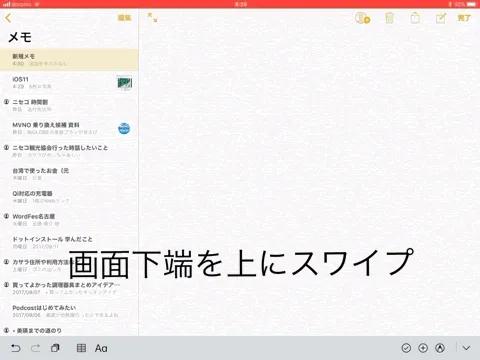Tap the battery indicator in status bar
The height and width of the screenshot is (360, 480).
471,4
